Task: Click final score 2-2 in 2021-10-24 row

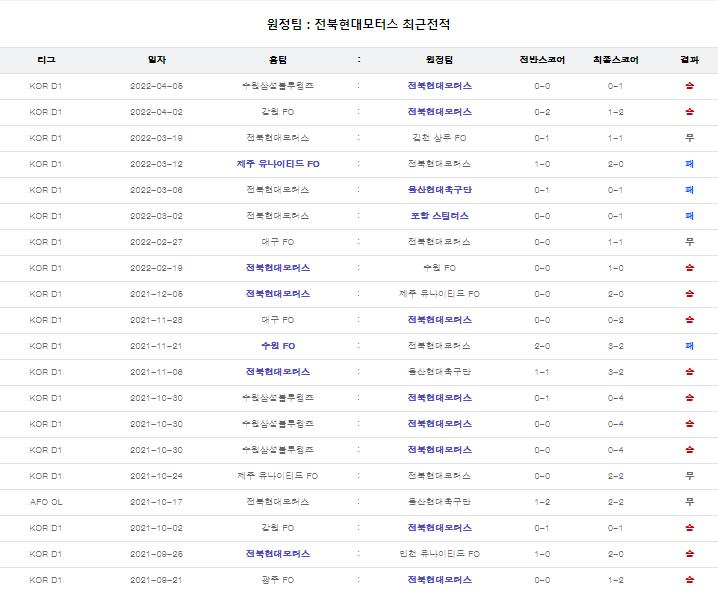Action: click(615, 476)
